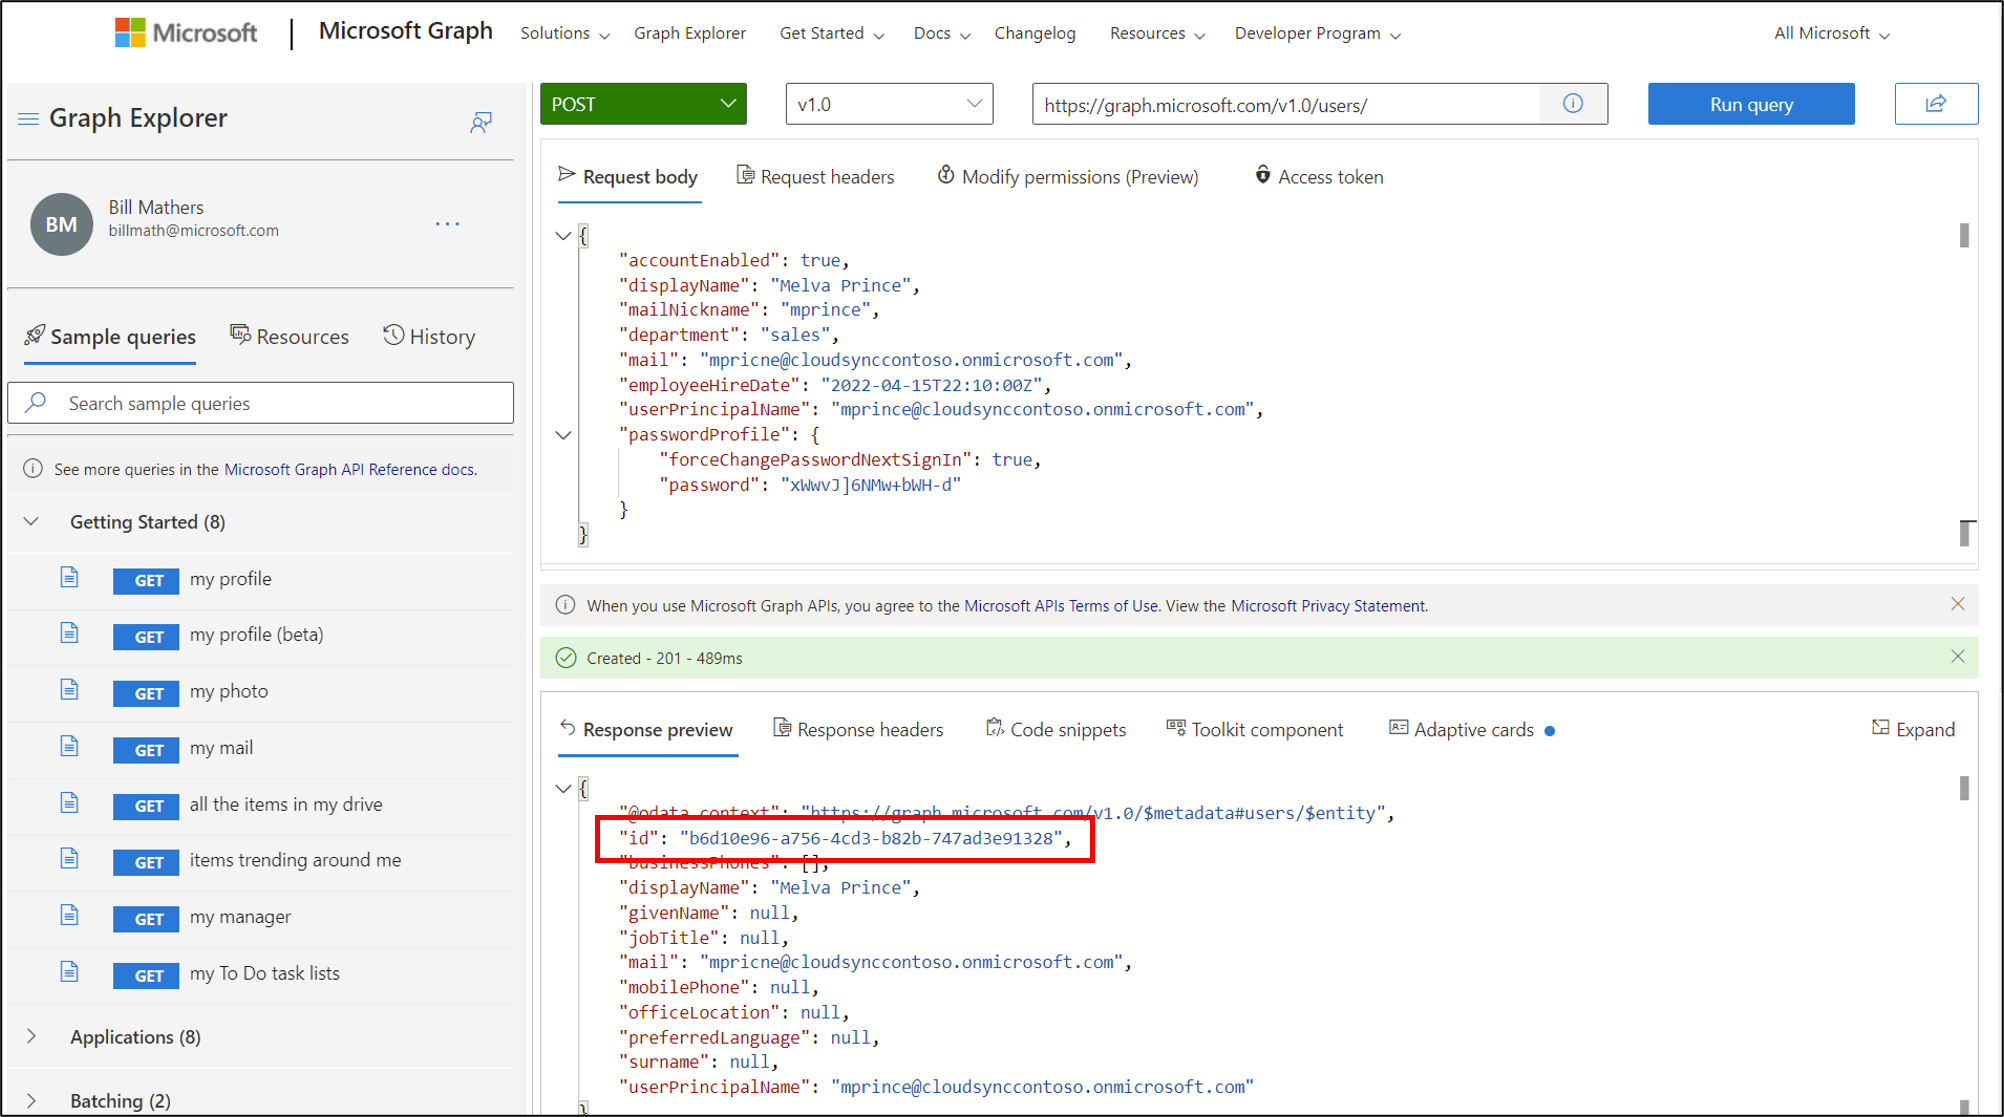Image resolution: width=2004 pixels, height=1117 pixels.
Task: Open the Graph Explorer nav link
Action: [690, 33]
